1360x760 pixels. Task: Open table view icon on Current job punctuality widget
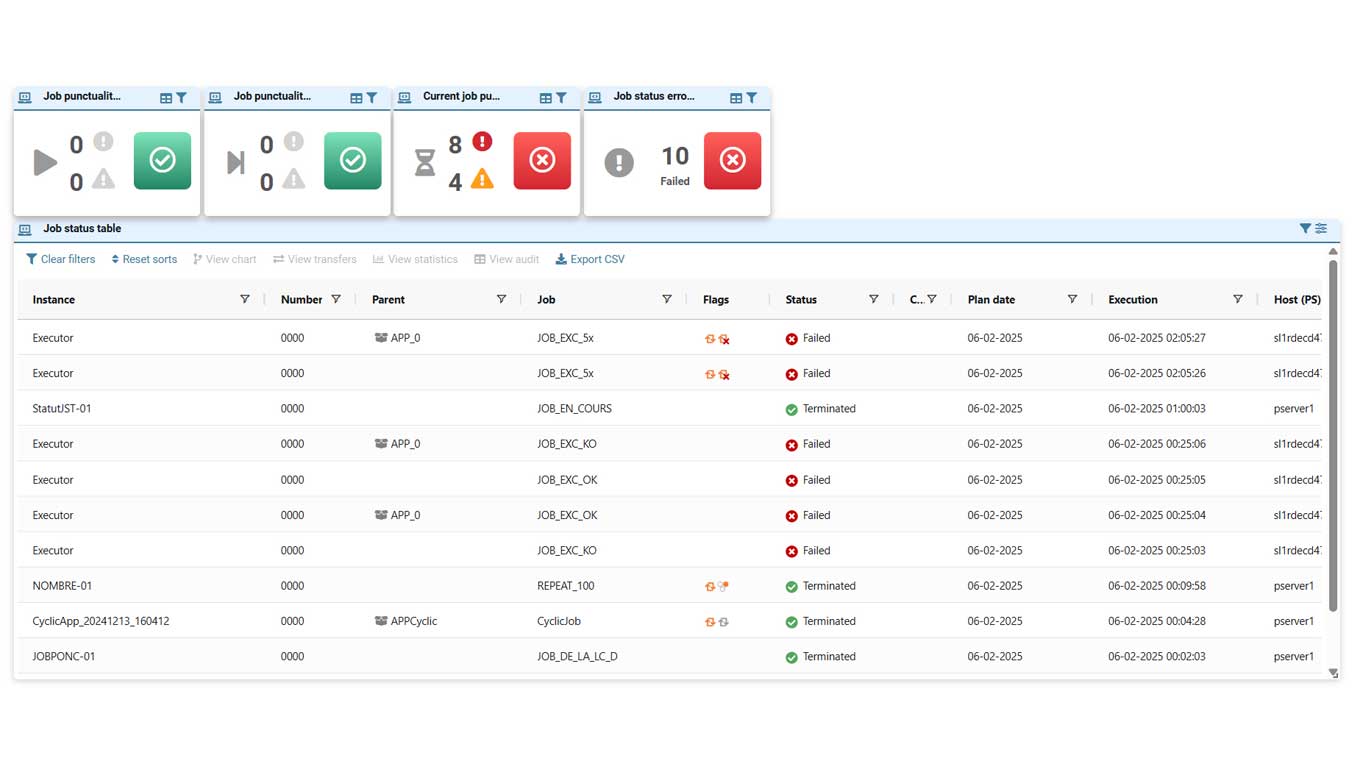click(x=546, y=98)
